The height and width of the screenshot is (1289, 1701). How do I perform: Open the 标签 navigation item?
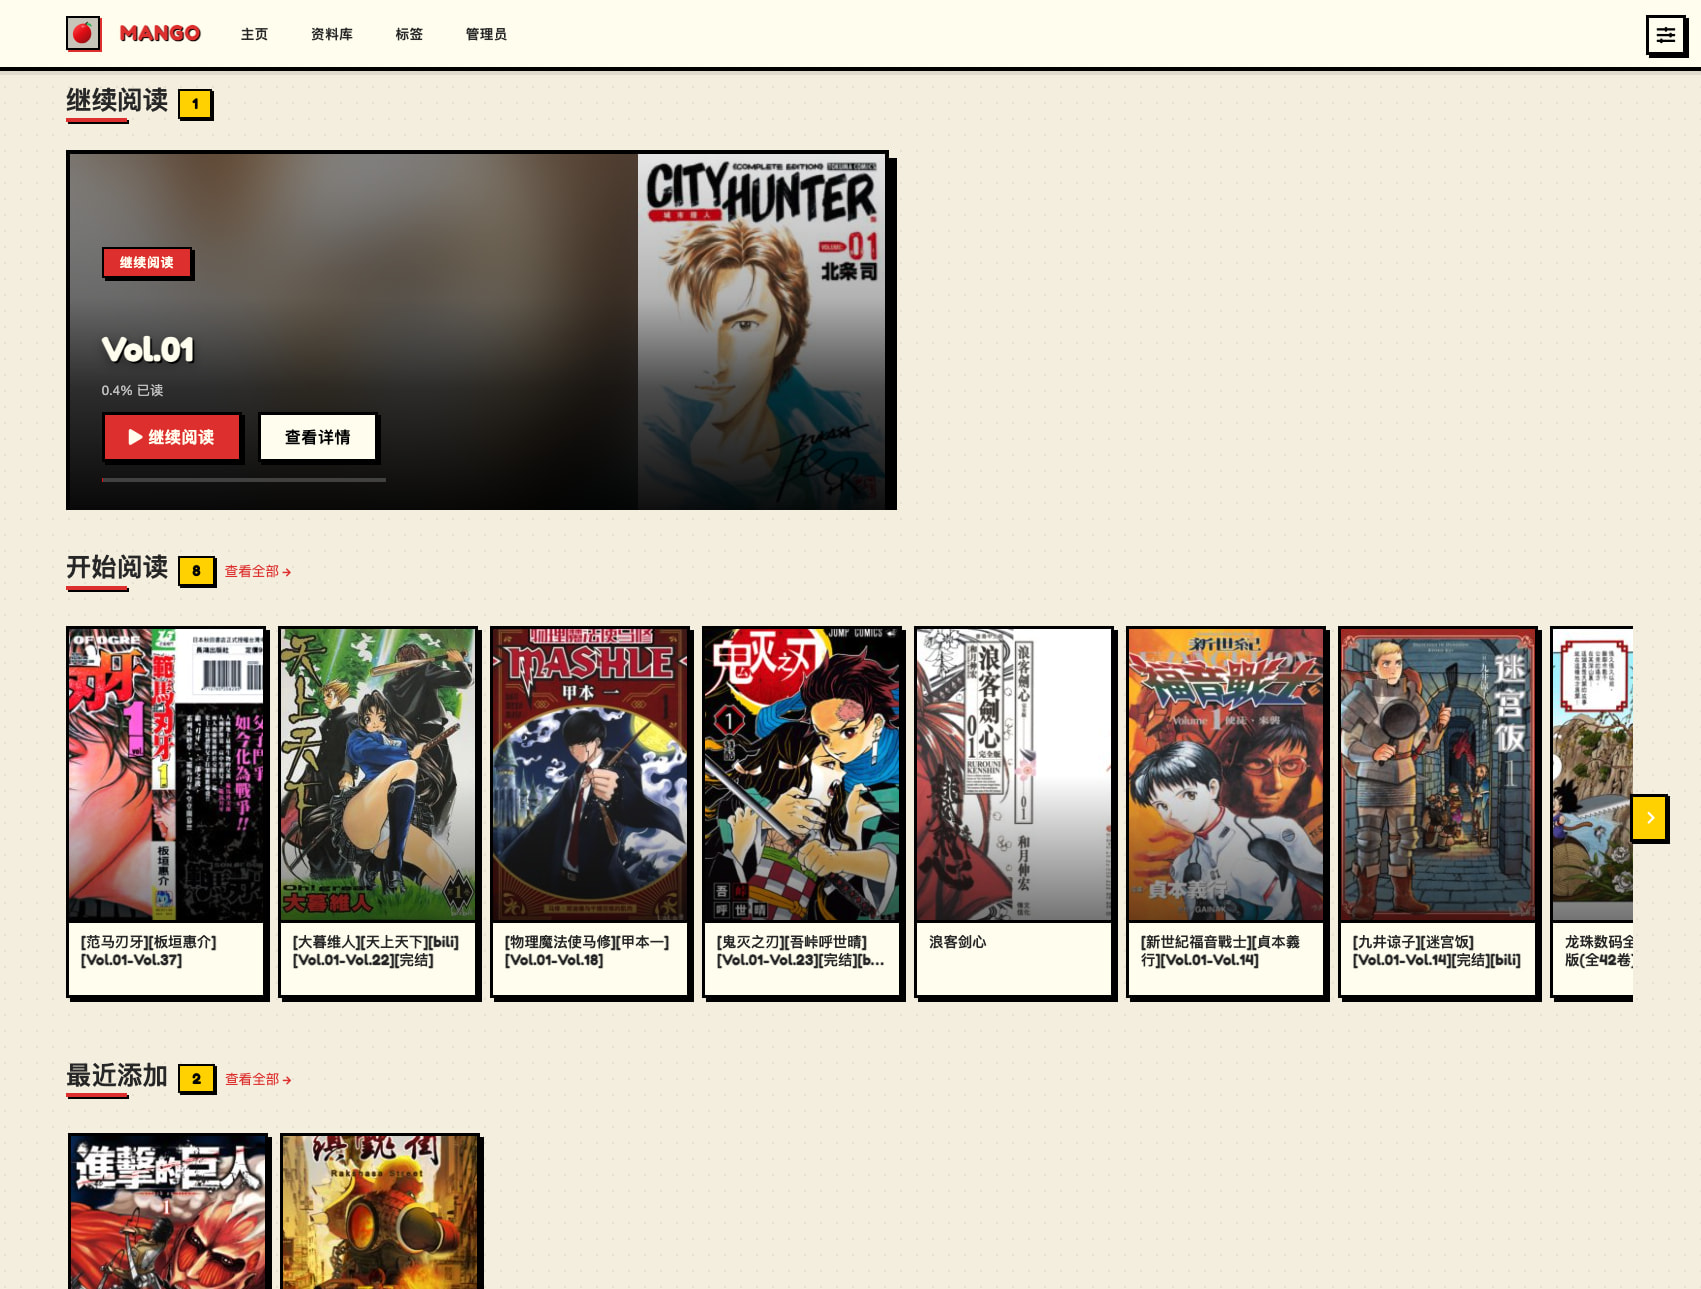tap(409, 34)
